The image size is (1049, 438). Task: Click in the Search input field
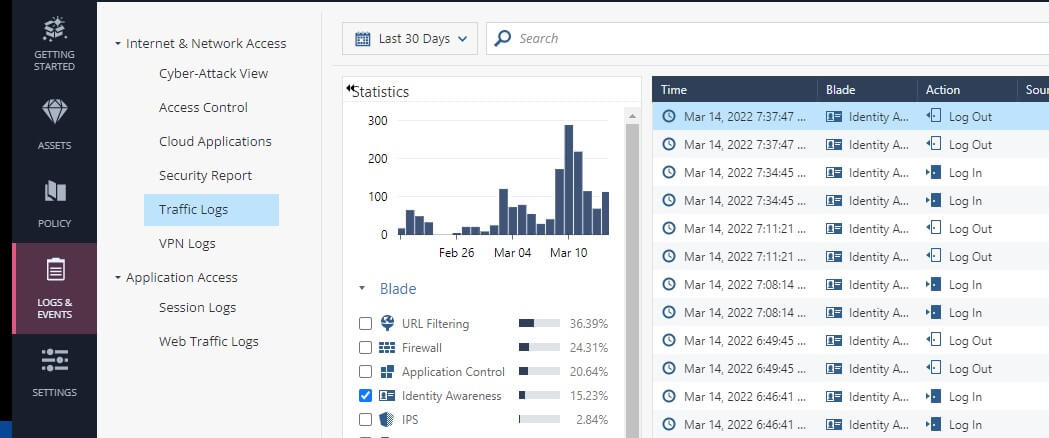click(776, 39)
